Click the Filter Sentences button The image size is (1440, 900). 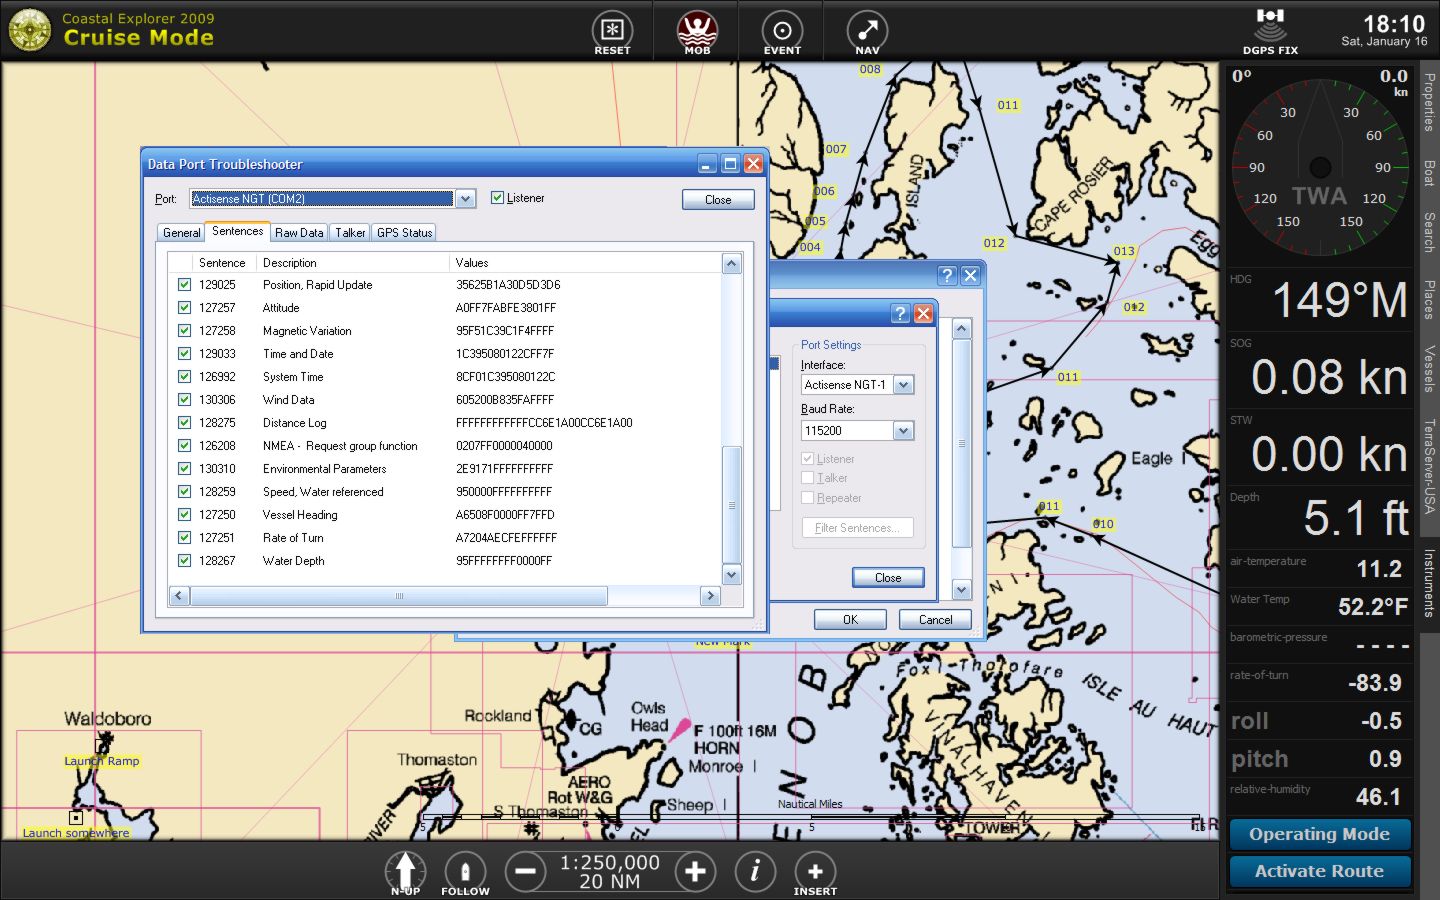(x=857, y=528)
